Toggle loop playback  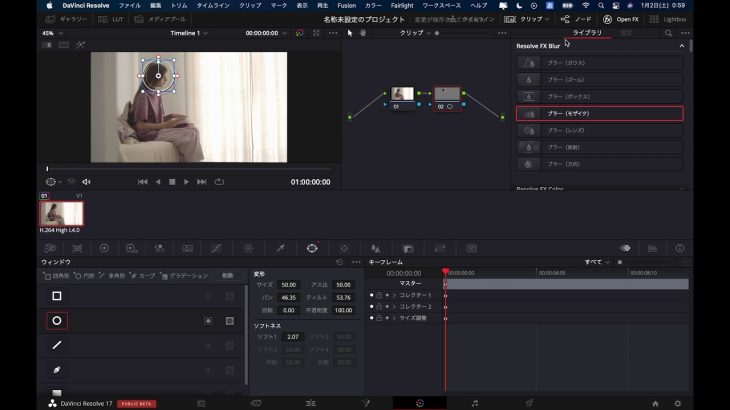219,182
